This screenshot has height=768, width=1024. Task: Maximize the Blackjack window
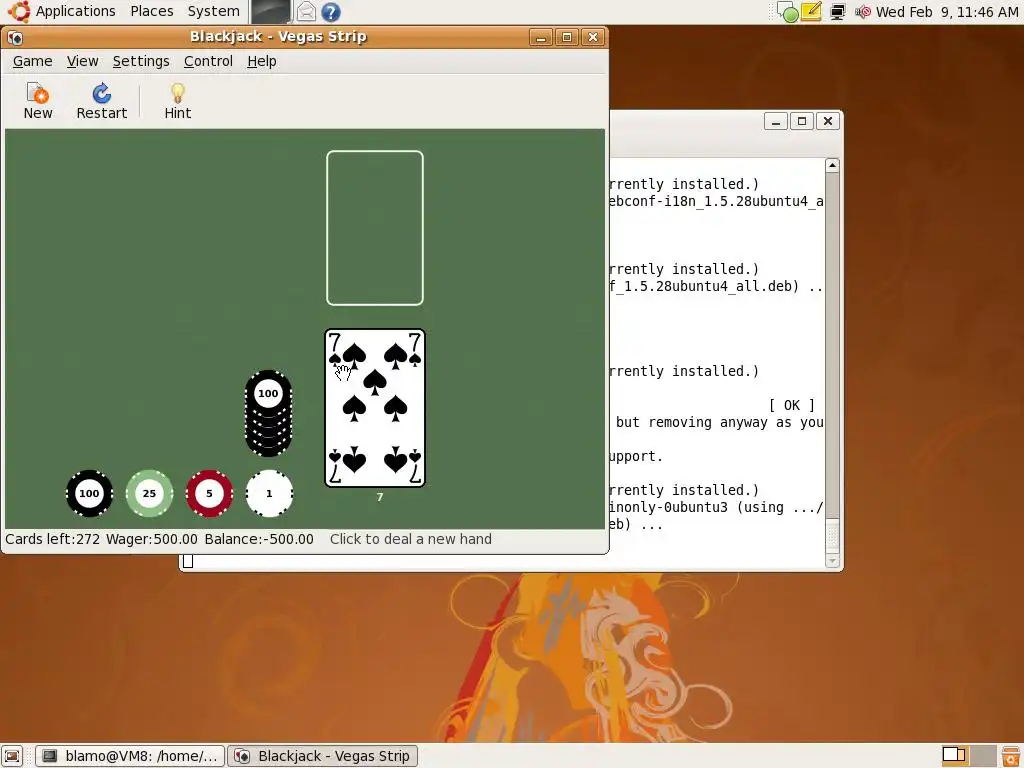[x=567, y=37]
